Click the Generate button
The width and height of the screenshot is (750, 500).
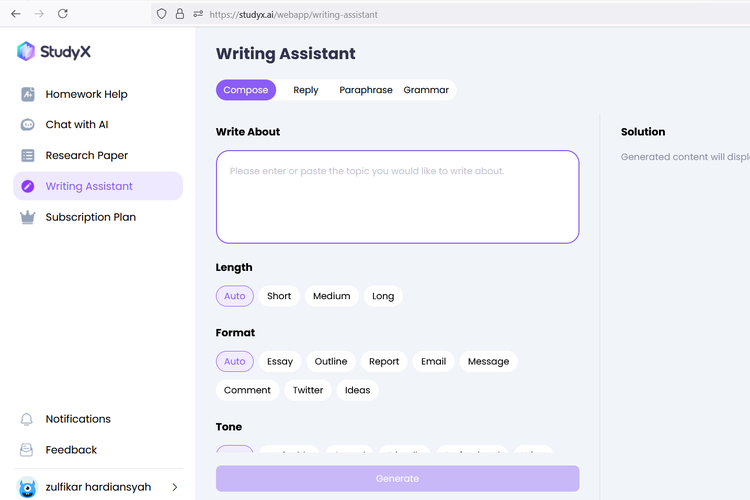pyautogui.click(x=397, y=478)
